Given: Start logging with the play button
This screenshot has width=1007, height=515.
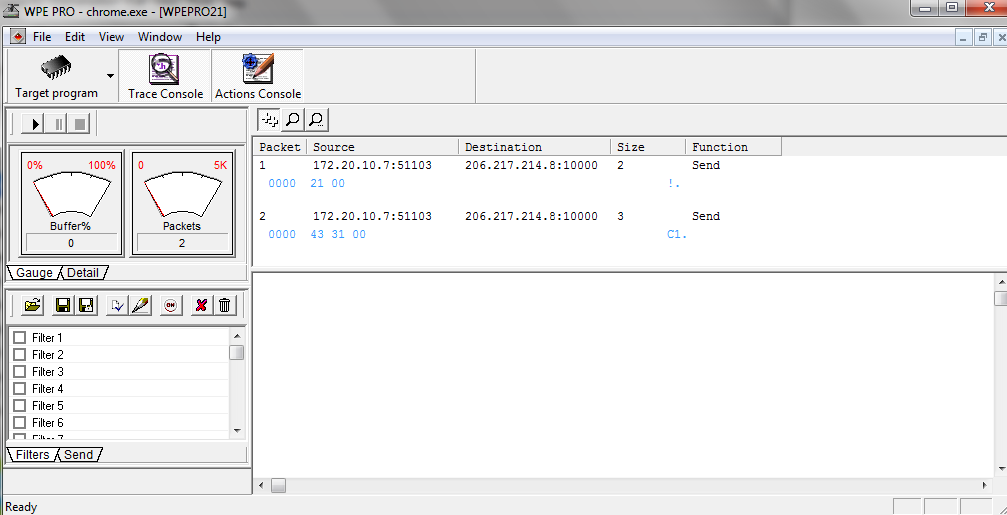Looking at the screenshot, I should point(34,123).
